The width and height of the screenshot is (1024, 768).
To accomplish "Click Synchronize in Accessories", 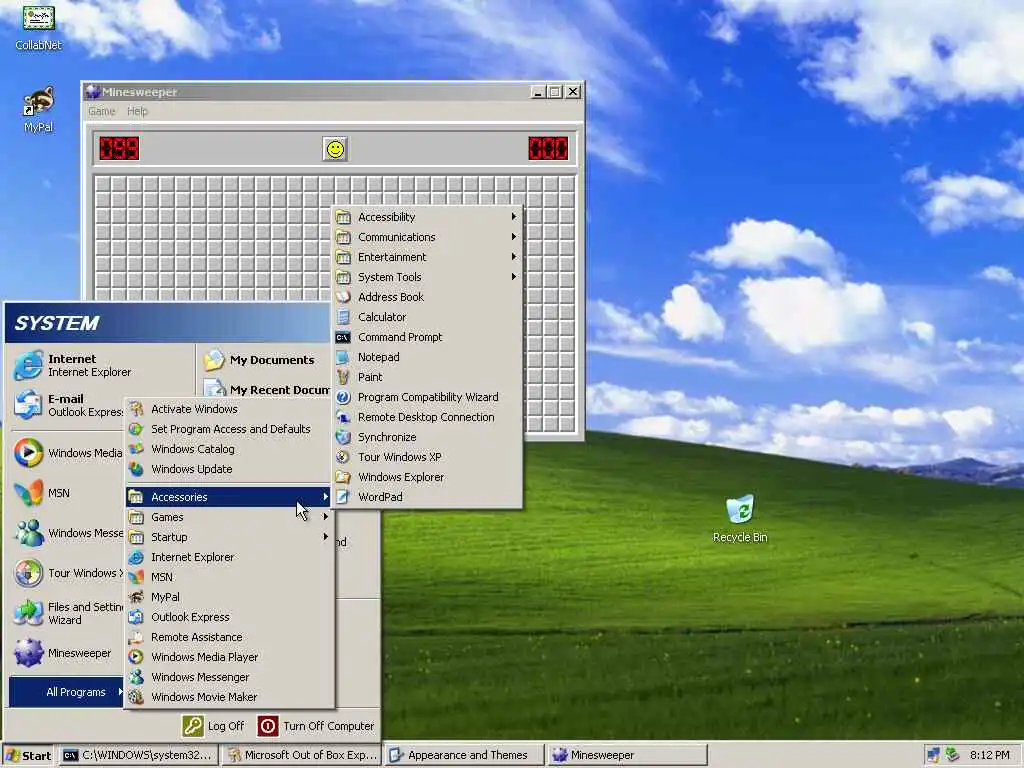I will click(x=427, y=437).
